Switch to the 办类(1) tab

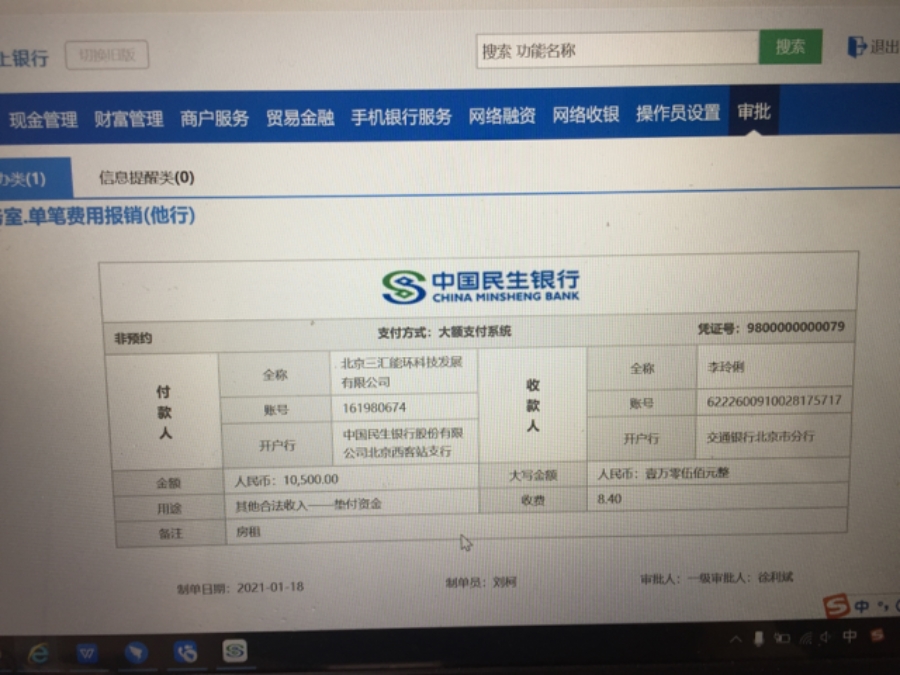[x=34, y=179]
